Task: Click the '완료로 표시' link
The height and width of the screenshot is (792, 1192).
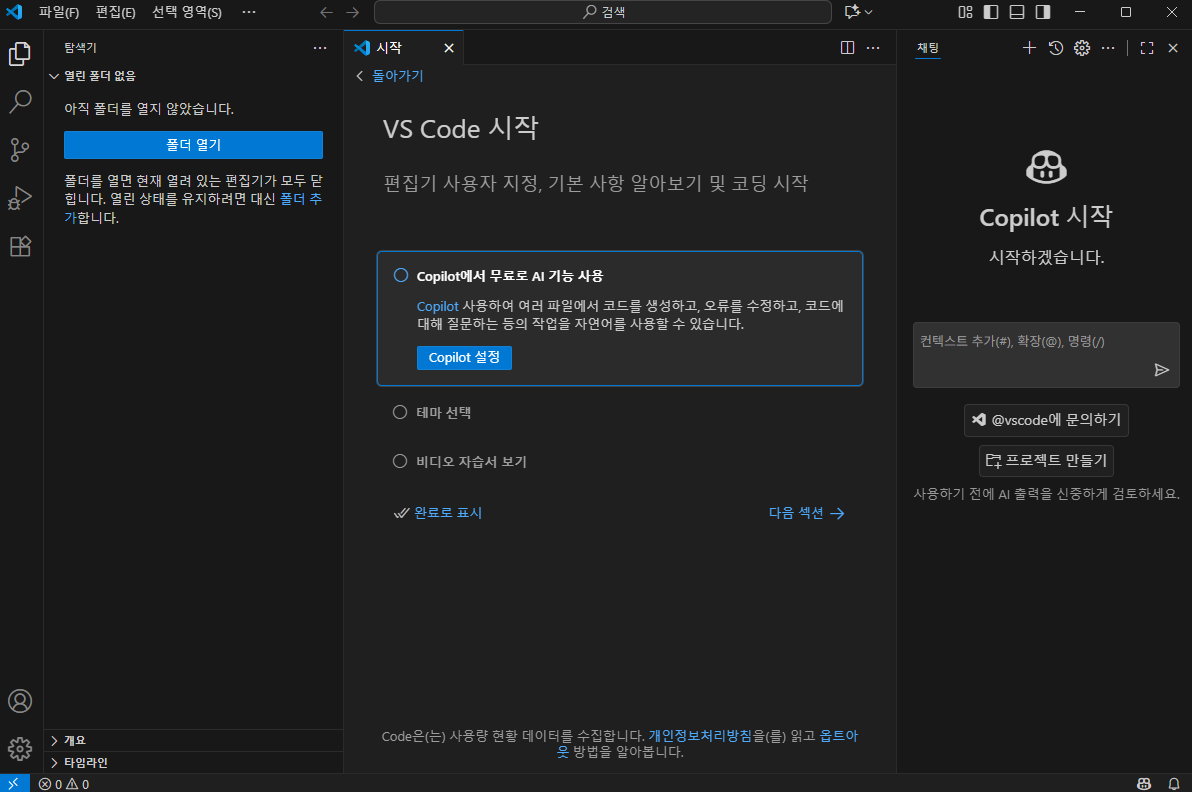Action: pyautogui.click(x=448, y=513)
